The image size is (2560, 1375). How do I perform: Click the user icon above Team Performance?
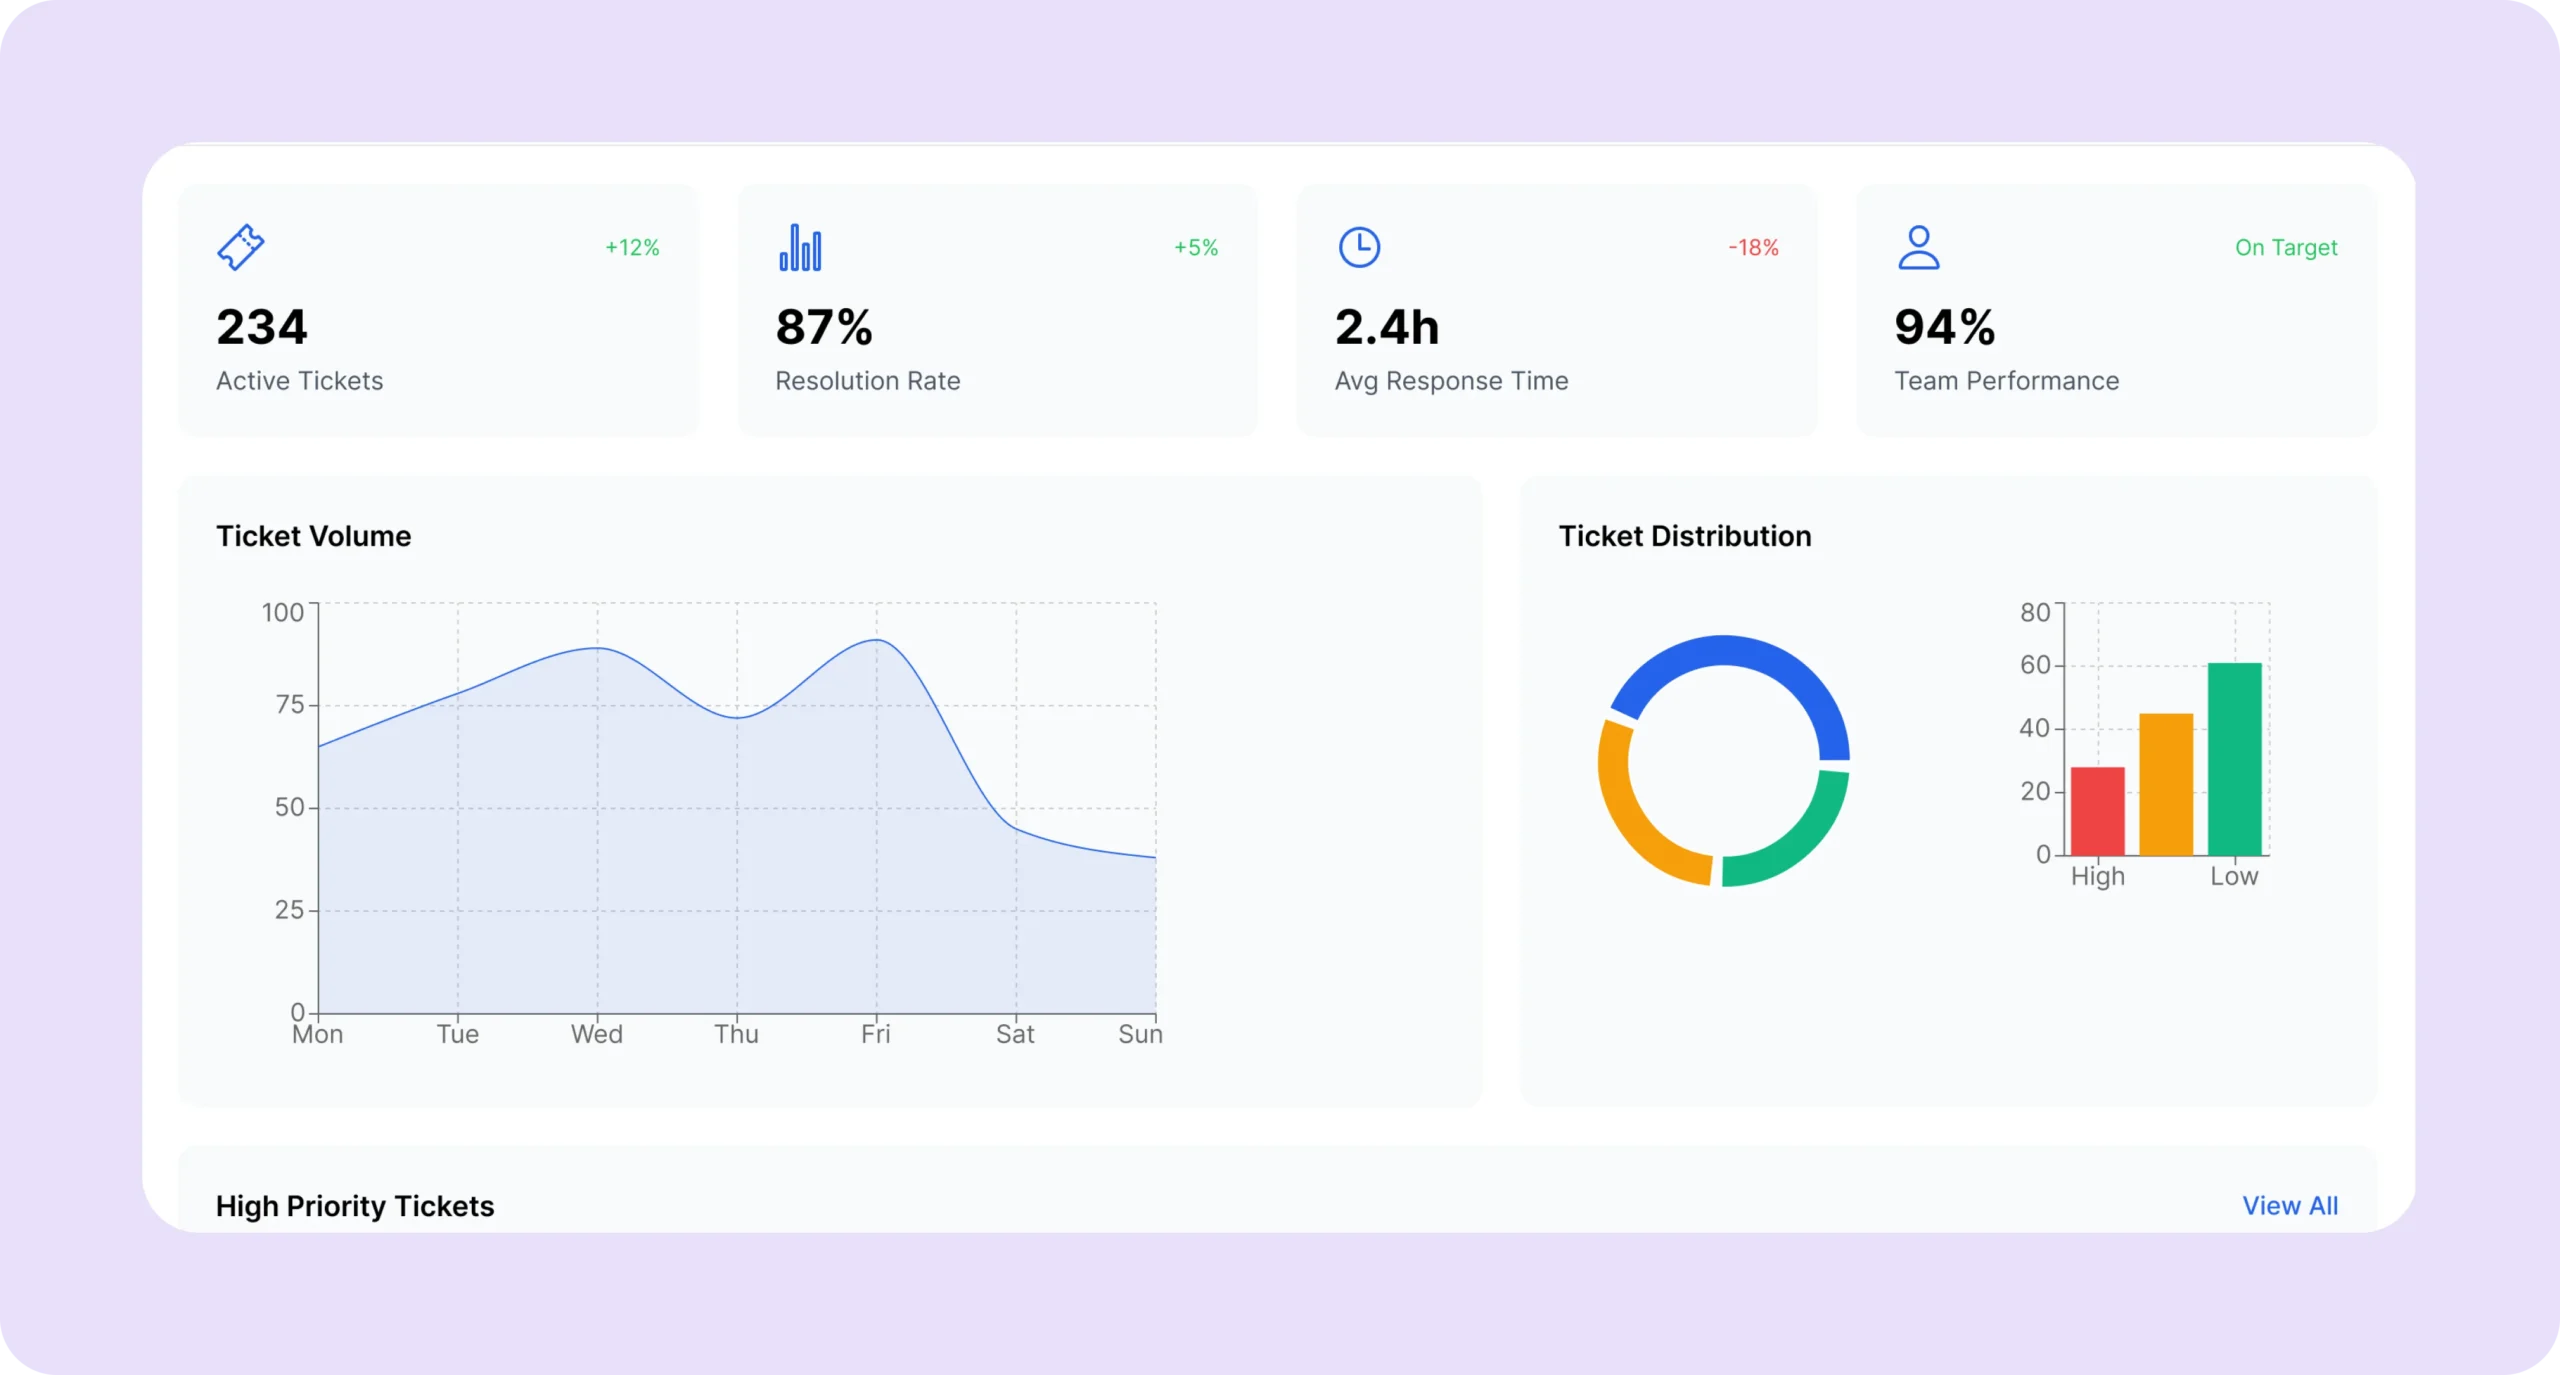coord(1918,247)
